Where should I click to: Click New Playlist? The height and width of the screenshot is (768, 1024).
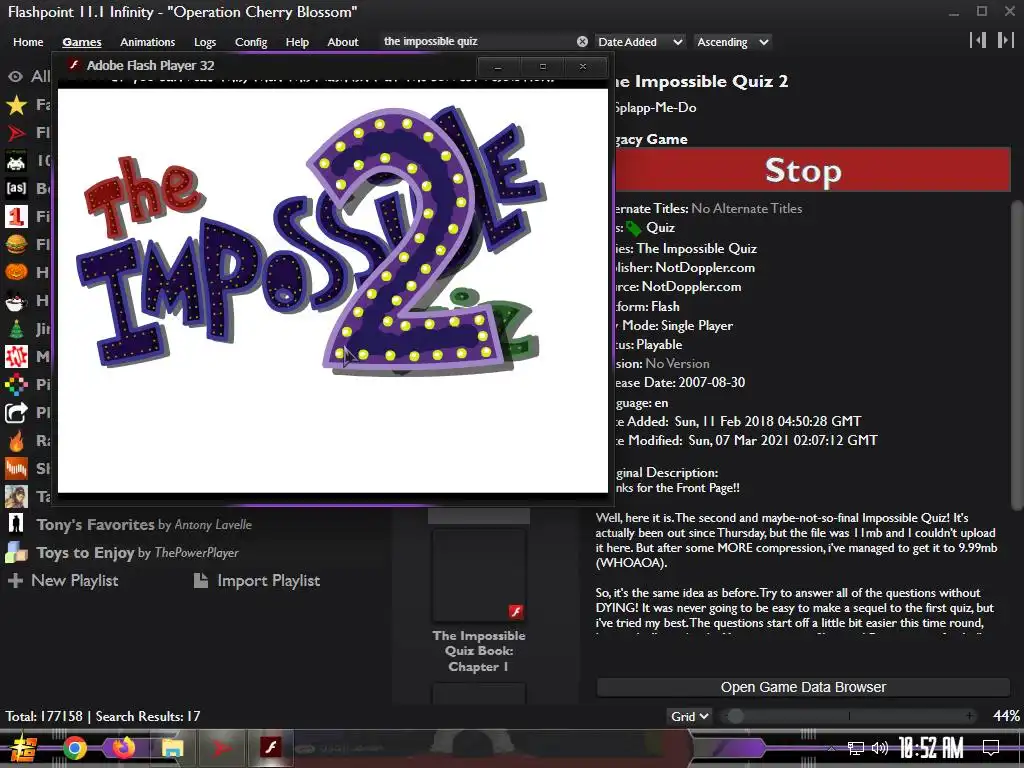point(63,581)
